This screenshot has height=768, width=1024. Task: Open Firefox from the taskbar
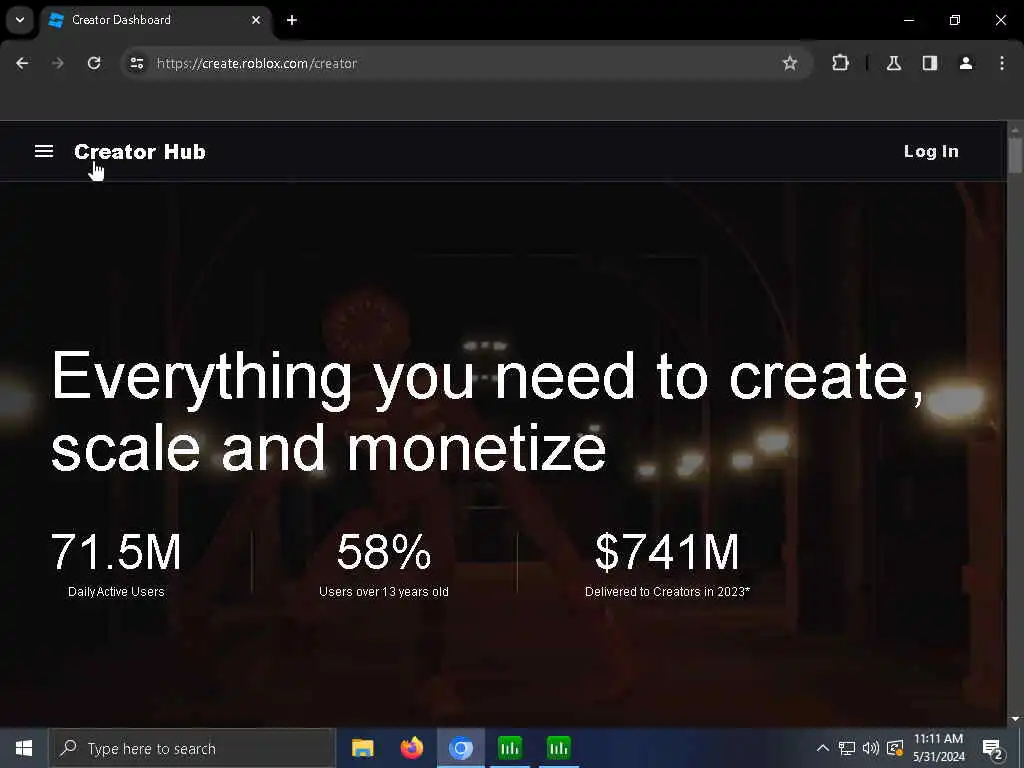coord(411,748)
